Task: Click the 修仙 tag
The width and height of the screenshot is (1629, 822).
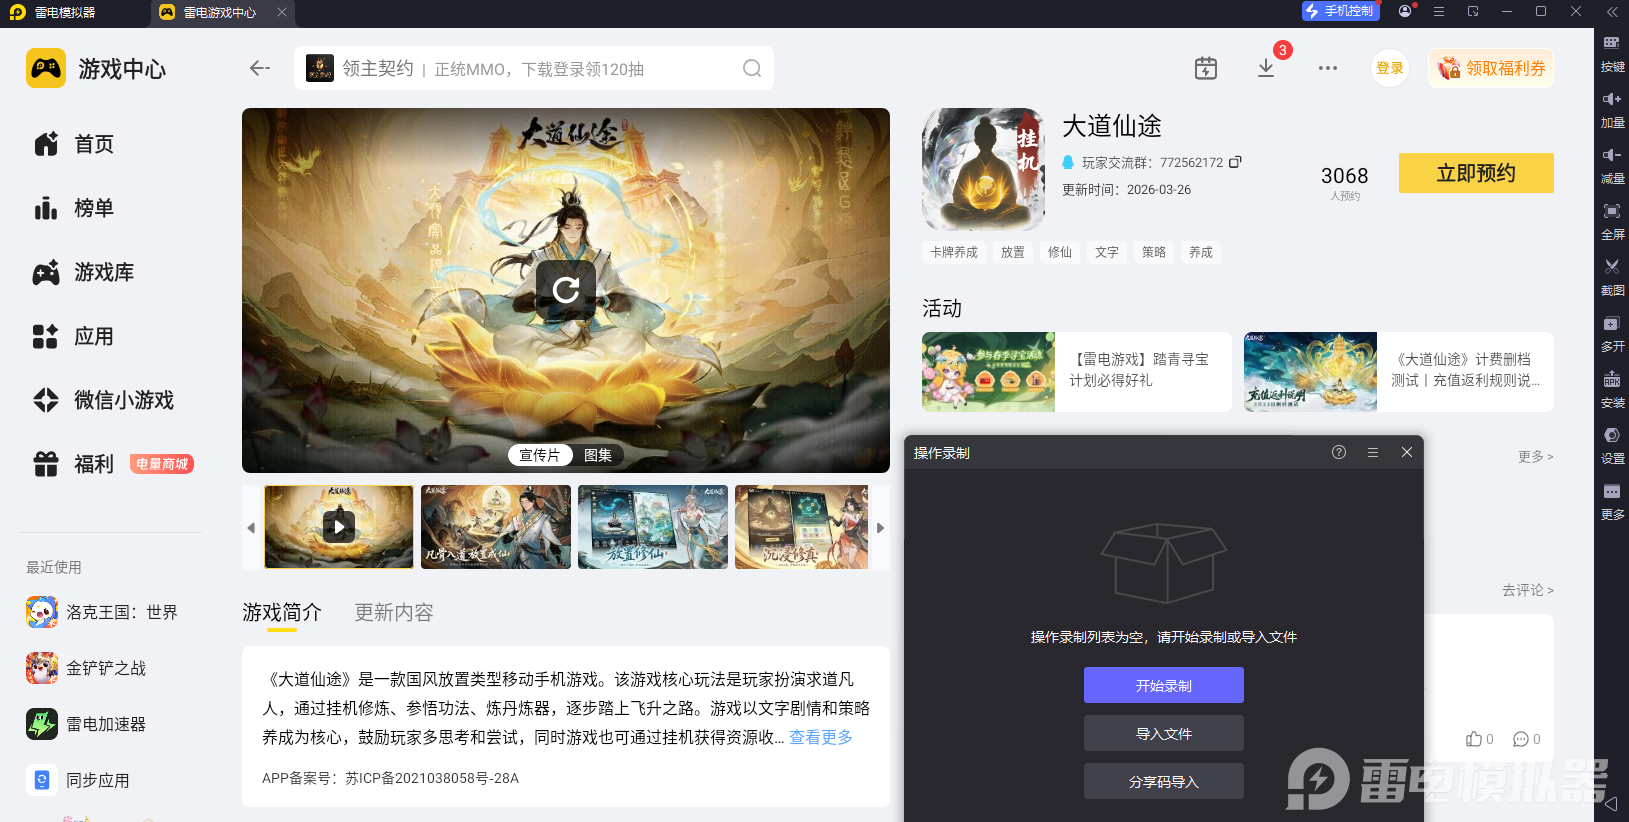Action: pyautogui.click(x=1060, y=252)
